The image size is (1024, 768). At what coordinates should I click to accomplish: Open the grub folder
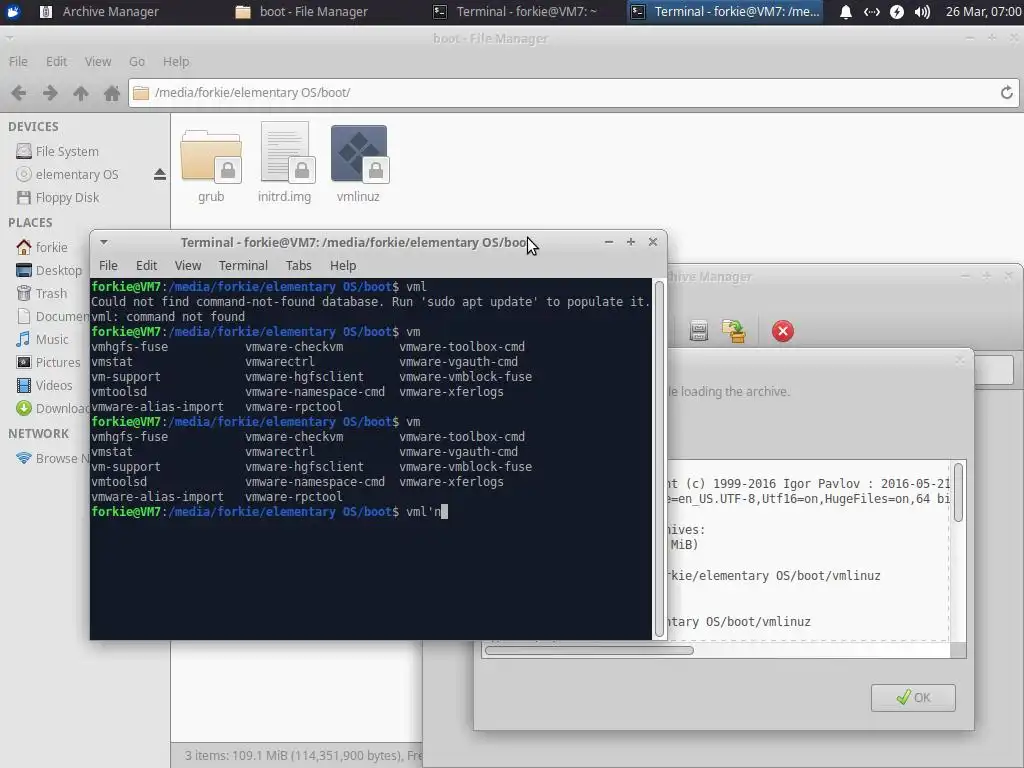pos(211,167)
